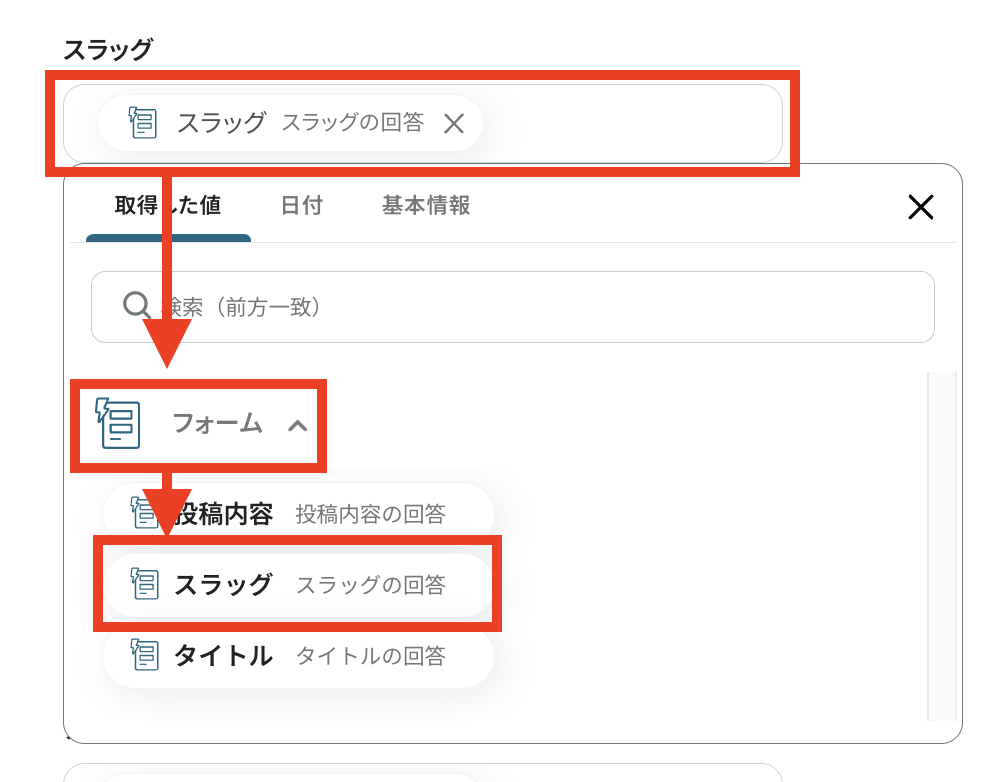The width and height of the screenshot is (1008, 782).
Task: Click the magnifier search icon
Action: pos(136,306)
